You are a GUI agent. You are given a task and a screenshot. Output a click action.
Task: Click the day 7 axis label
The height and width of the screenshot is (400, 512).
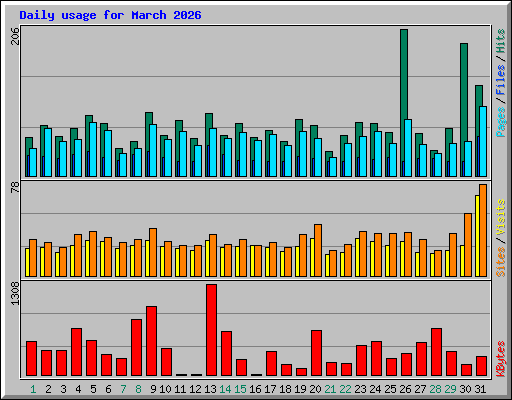click(x=123, y=389)
